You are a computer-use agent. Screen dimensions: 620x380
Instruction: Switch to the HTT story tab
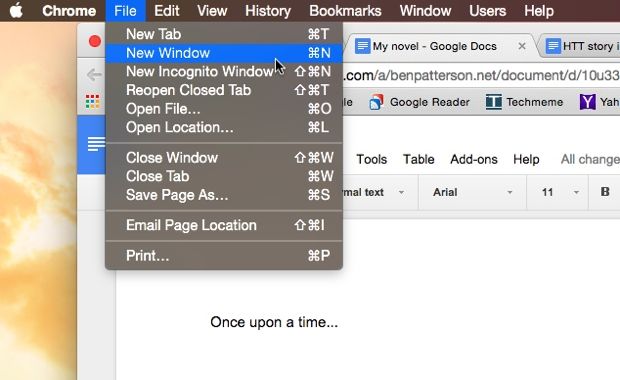click(591, 46)
